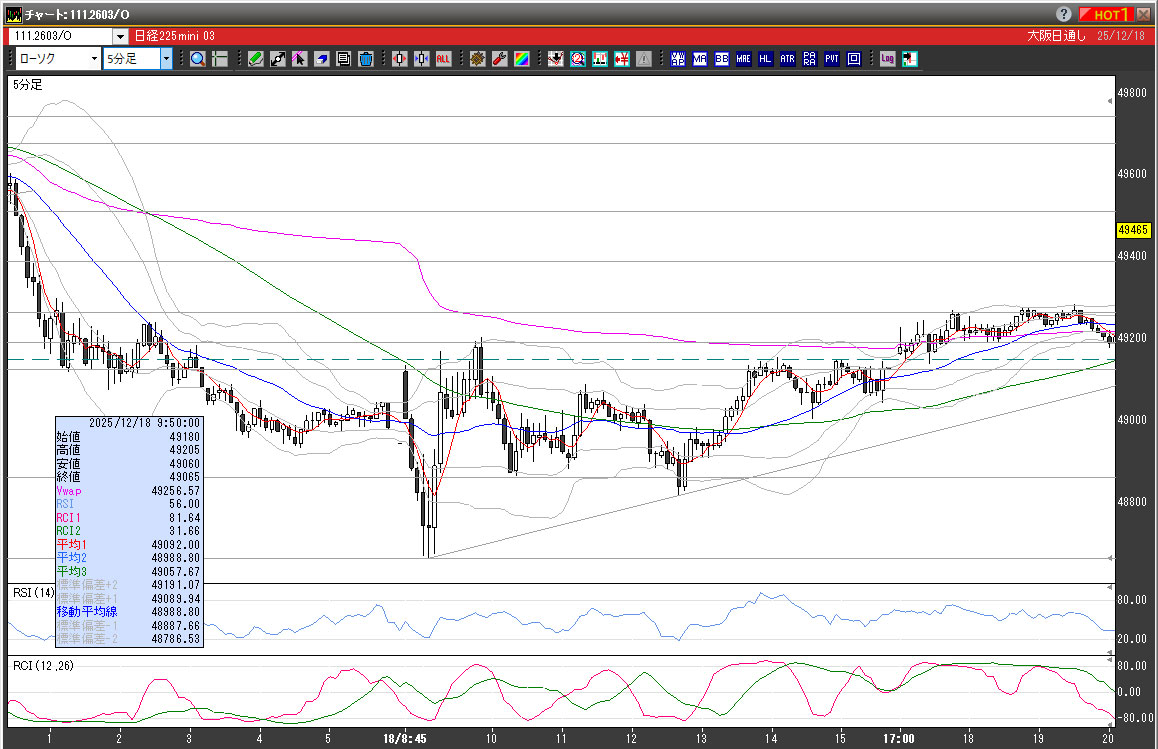Select the trendline pencil drawing tool
Screen dimensions: 1158x749
(256, 59)
